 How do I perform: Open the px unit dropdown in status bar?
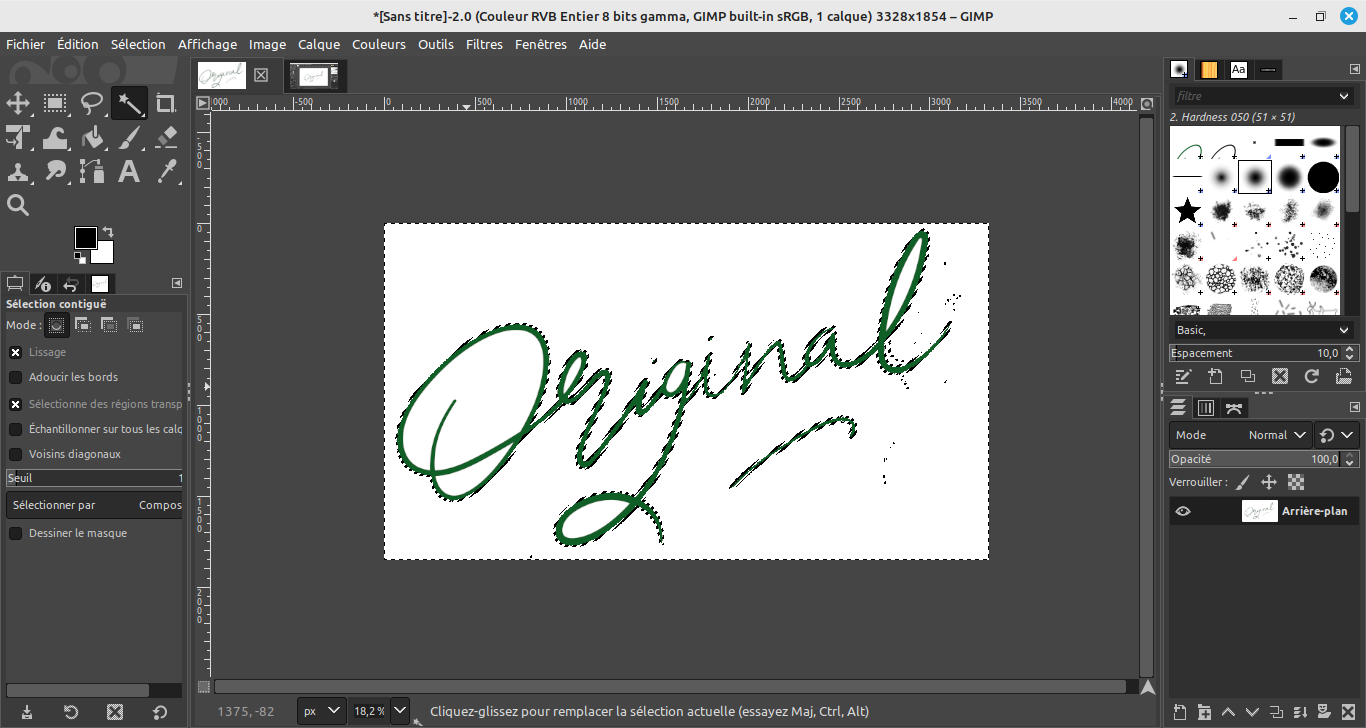pyautogui.click(x=322, y=711)
